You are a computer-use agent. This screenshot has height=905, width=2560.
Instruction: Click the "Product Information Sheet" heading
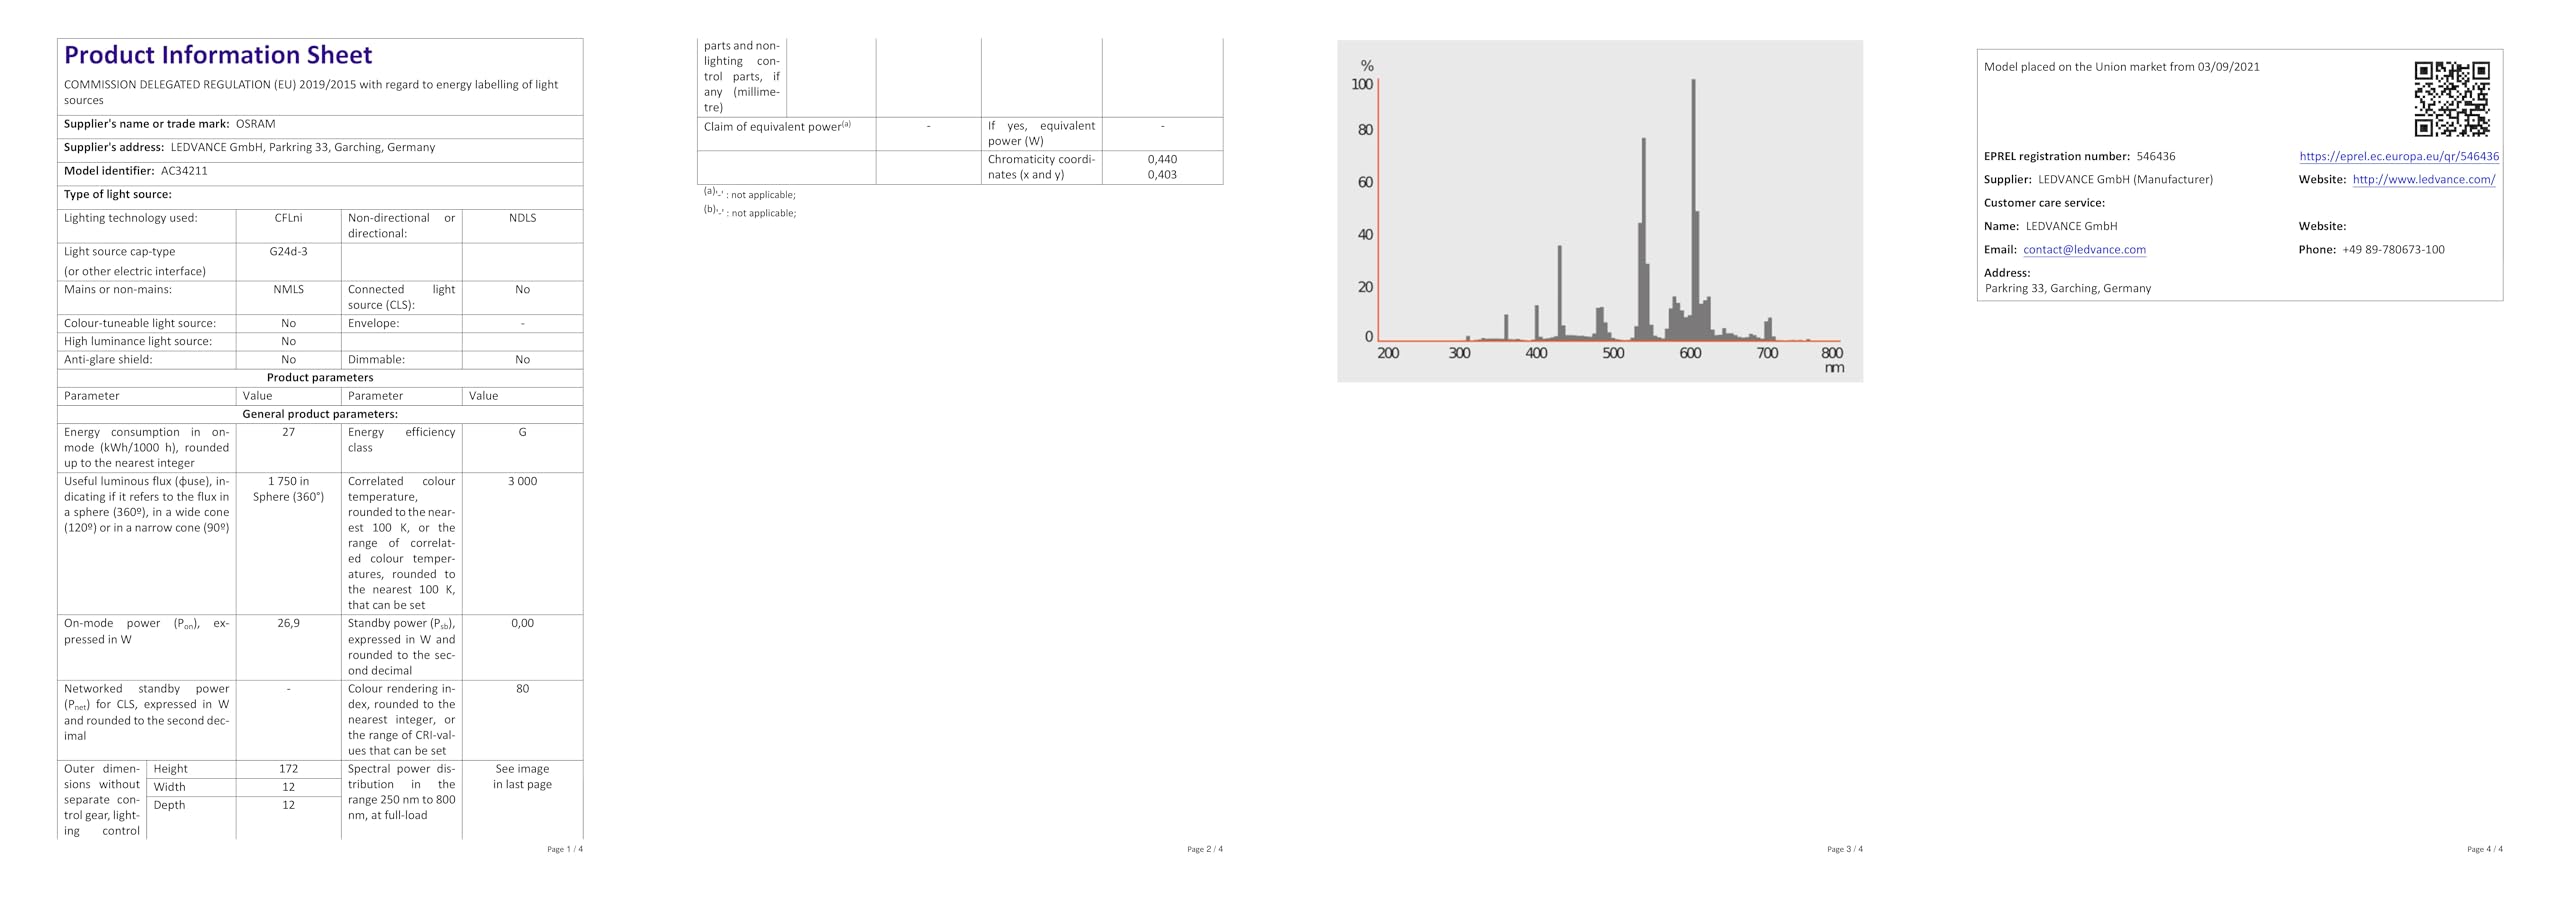click(218, 55)
